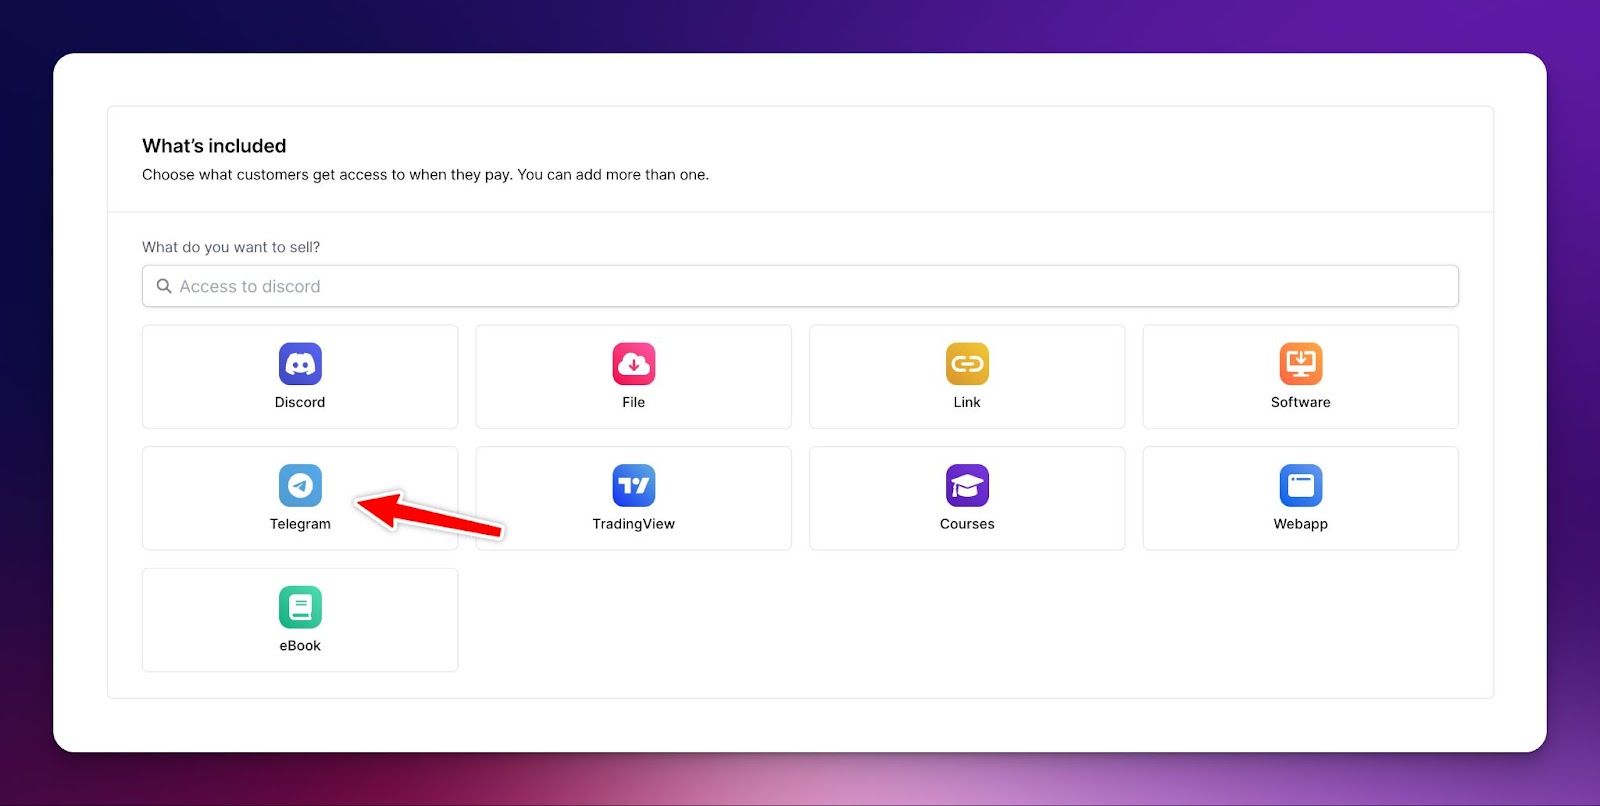Screen dimensions: 1600x806
Task: Choose the eBook icon
Action: (300, 607)
